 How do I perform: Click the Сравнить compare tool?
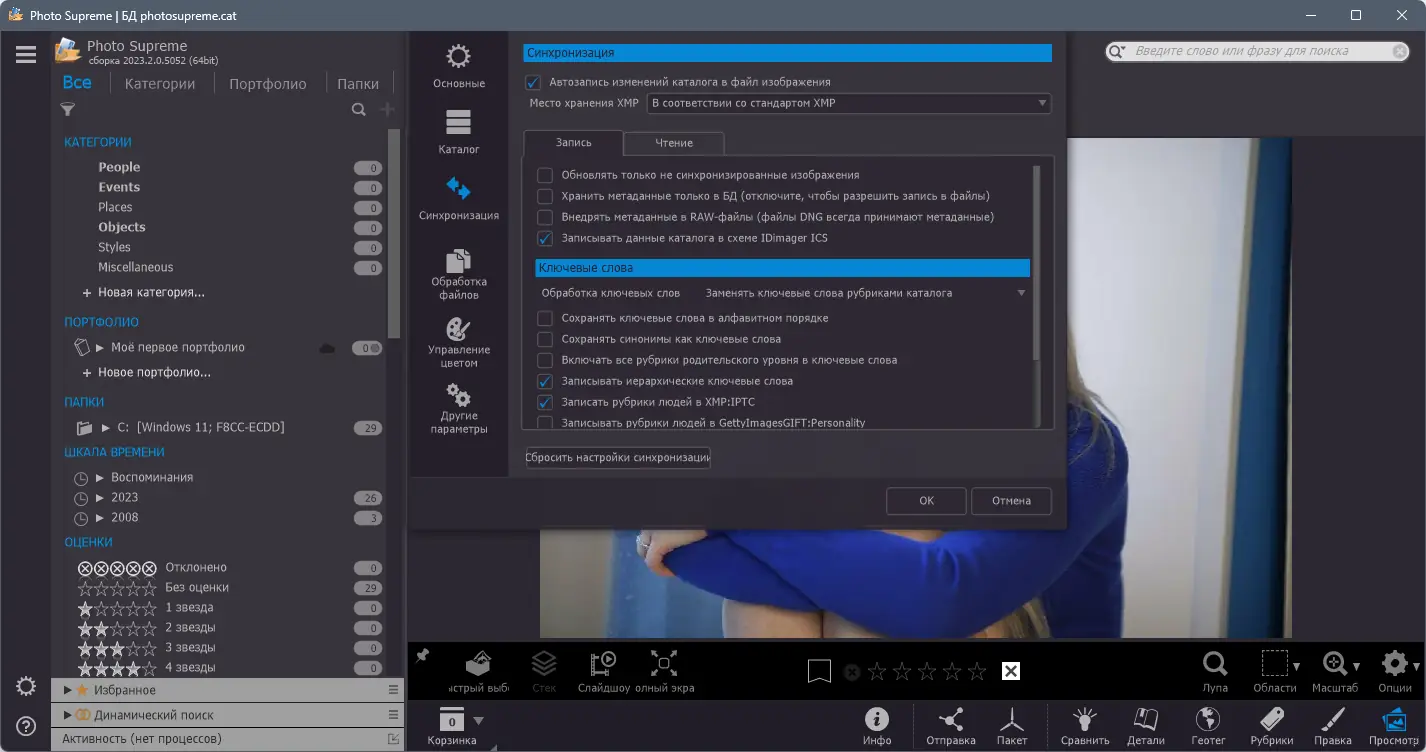pos(1085,727)
